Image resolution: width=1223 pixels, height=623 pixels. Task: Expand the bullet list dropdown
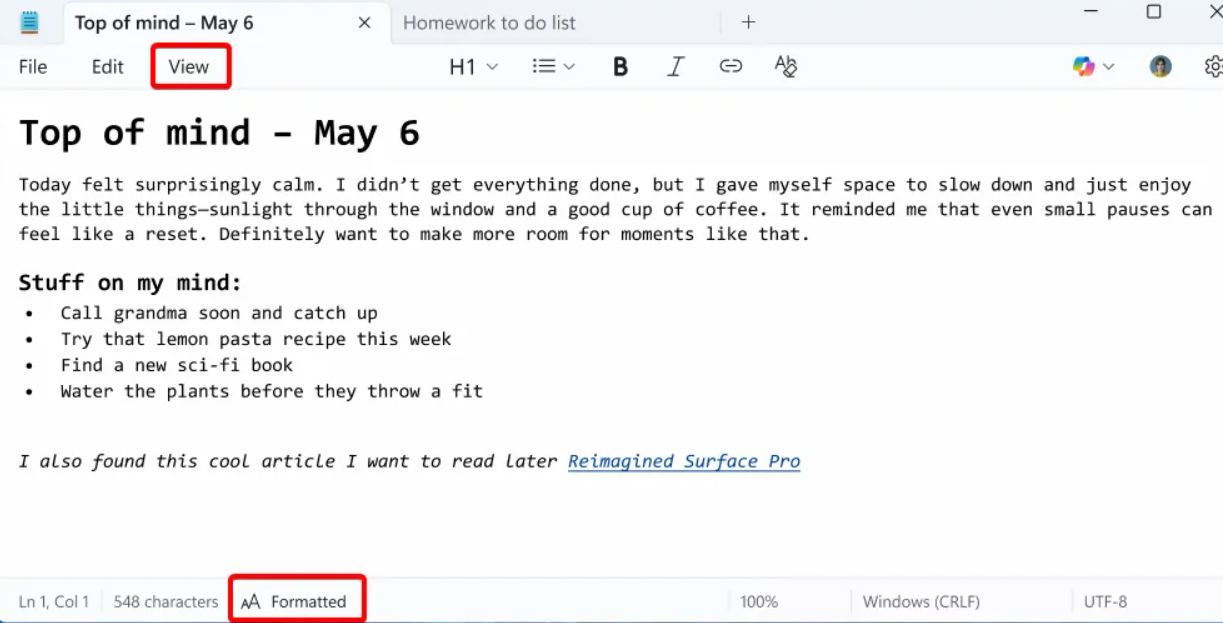pos(553,67)
